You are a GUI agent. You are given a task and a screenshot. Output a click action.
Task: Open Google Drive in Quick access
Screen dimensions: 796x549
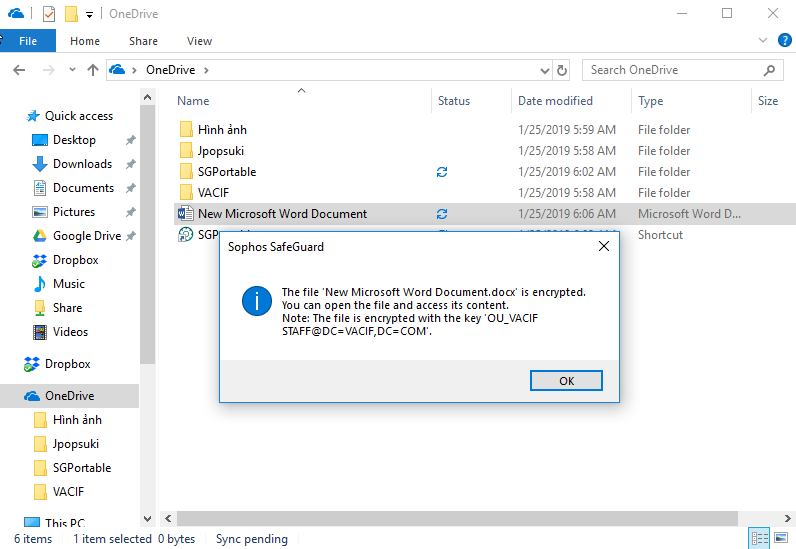point(87,236)
